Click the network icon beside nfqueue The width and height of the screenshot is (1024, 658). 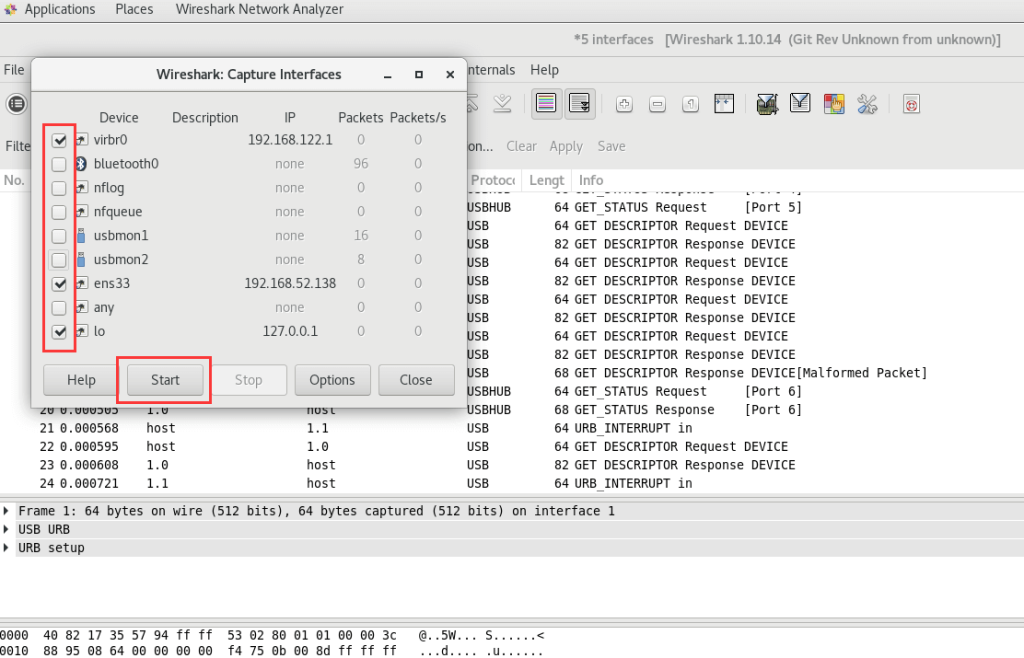tap(82, 212)
